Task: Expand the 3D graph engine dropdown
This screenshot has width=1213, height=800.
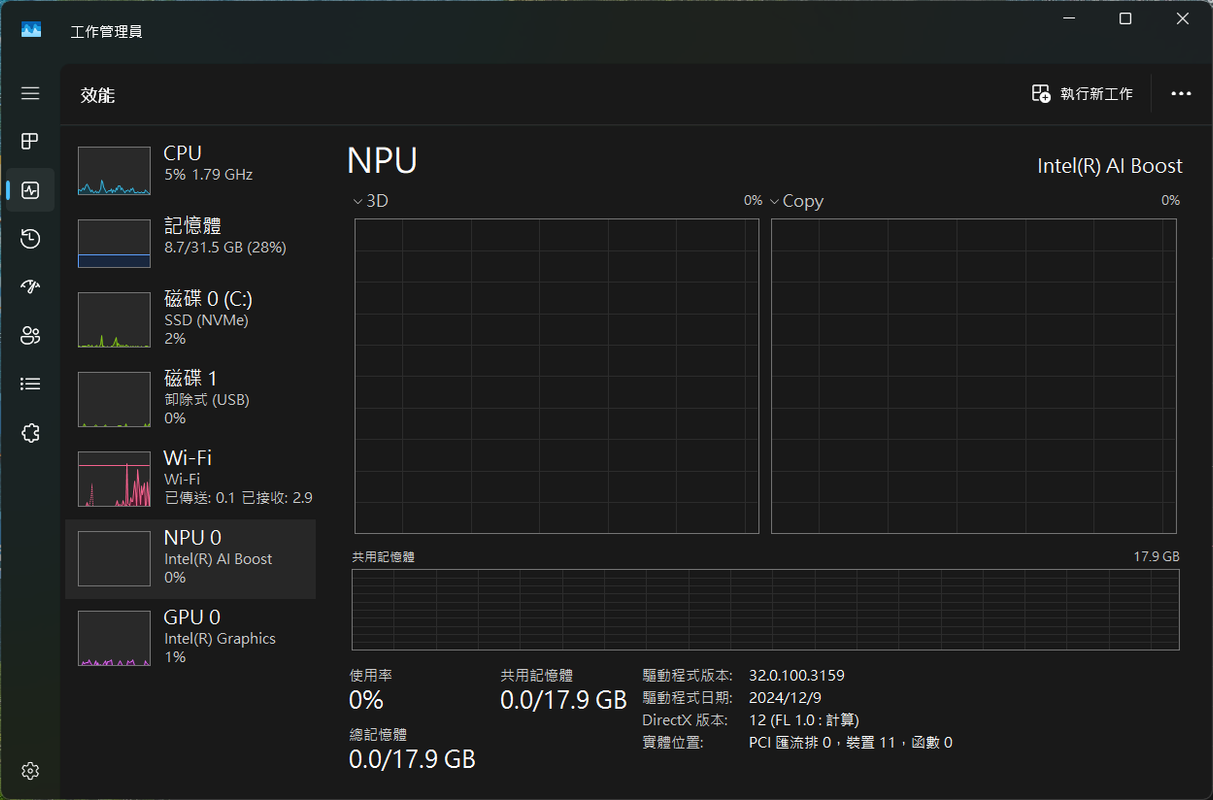Action: pyautogui.click(x=371, y=201)
